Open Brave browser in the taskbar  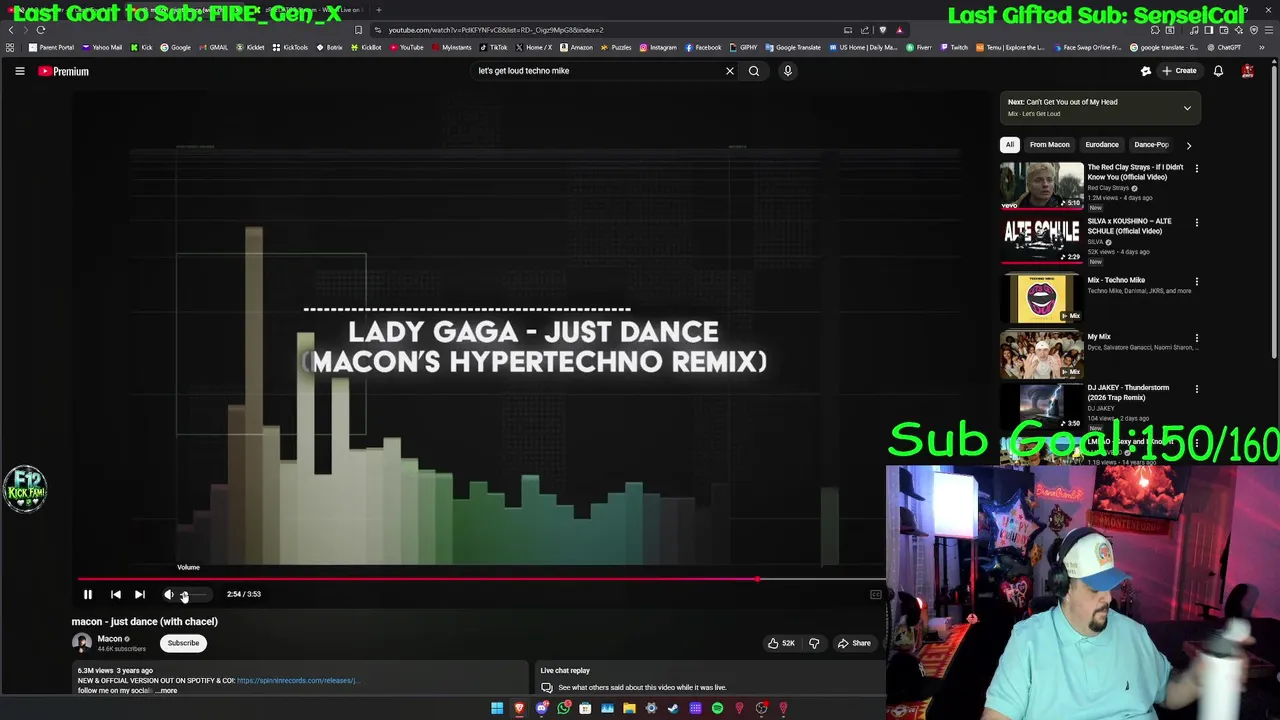click(x=519, y=708)
